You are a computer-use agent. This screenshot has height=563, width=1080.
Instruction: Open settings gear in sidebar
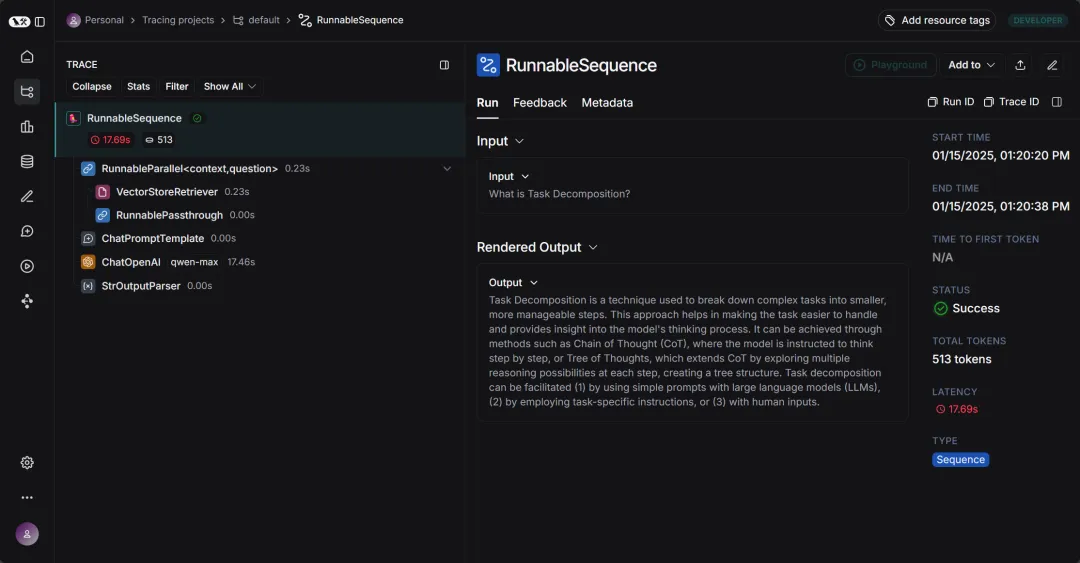click(27, 462)
